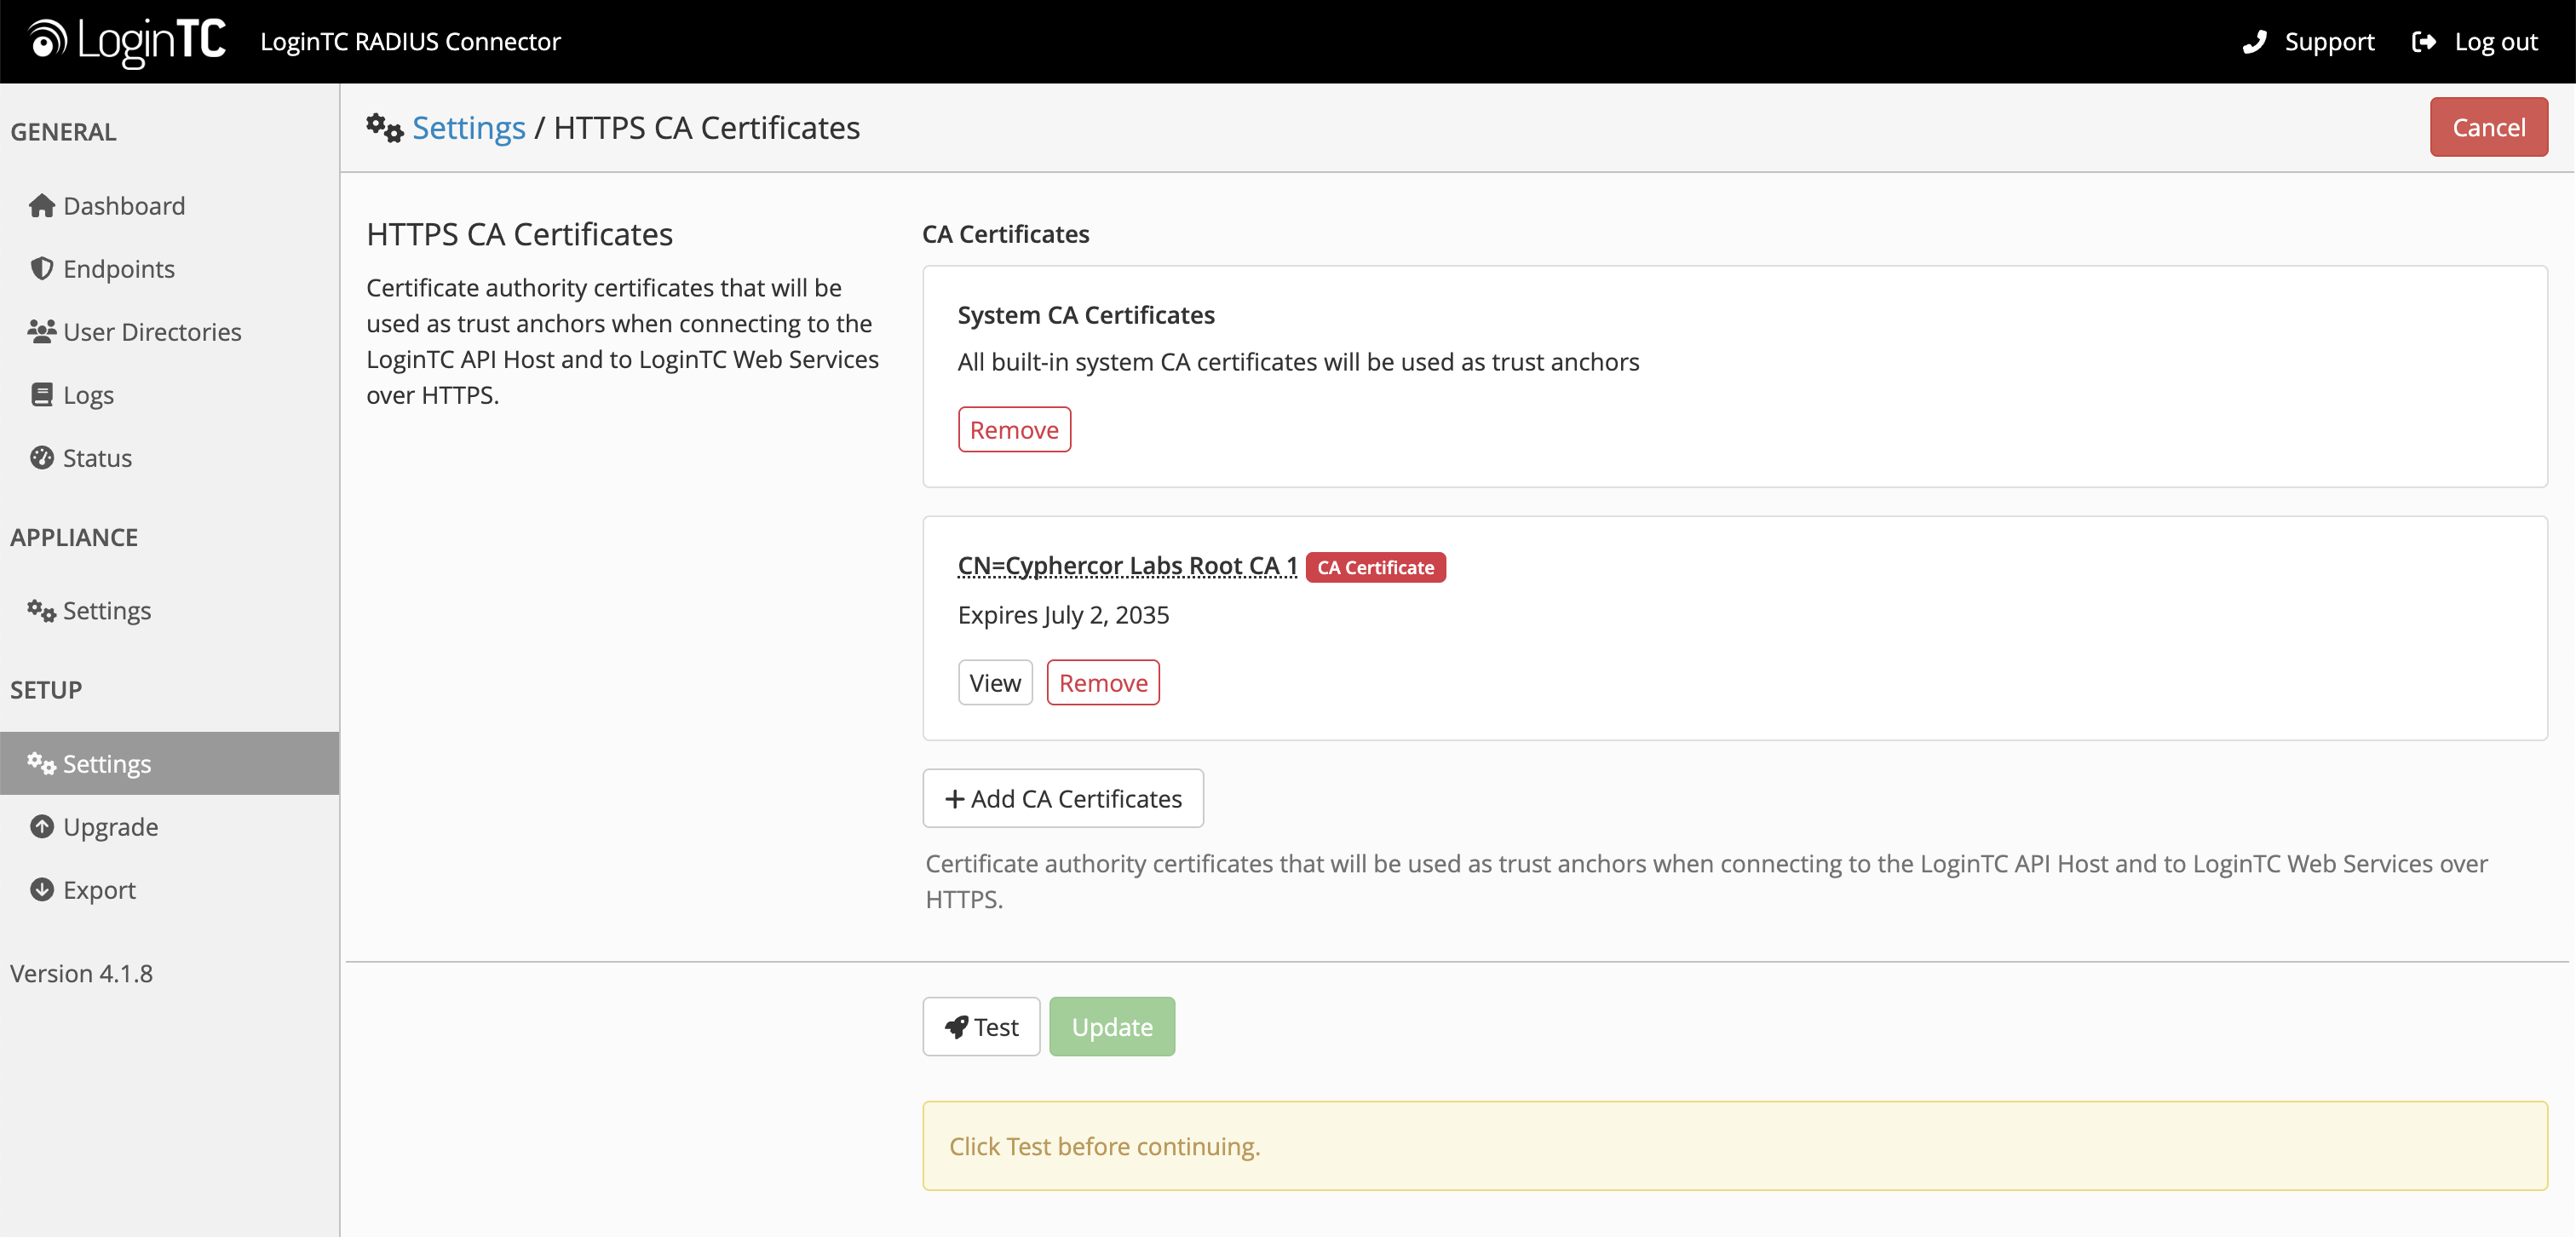Click the plus icon in Add CA Certificates
Image resolution: width=2576 pixels, height=1237 pixels.
pos(955,799)
